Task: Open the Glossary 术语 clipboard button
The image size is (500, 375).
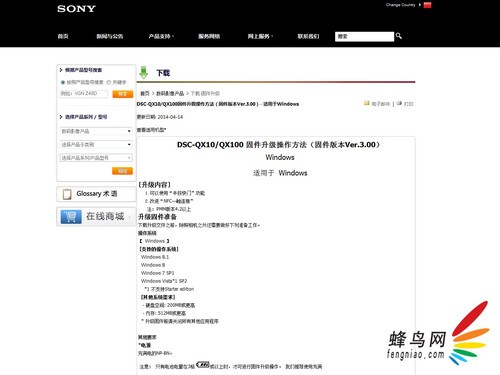Action: pyautogui.click(x=96, y=194)
